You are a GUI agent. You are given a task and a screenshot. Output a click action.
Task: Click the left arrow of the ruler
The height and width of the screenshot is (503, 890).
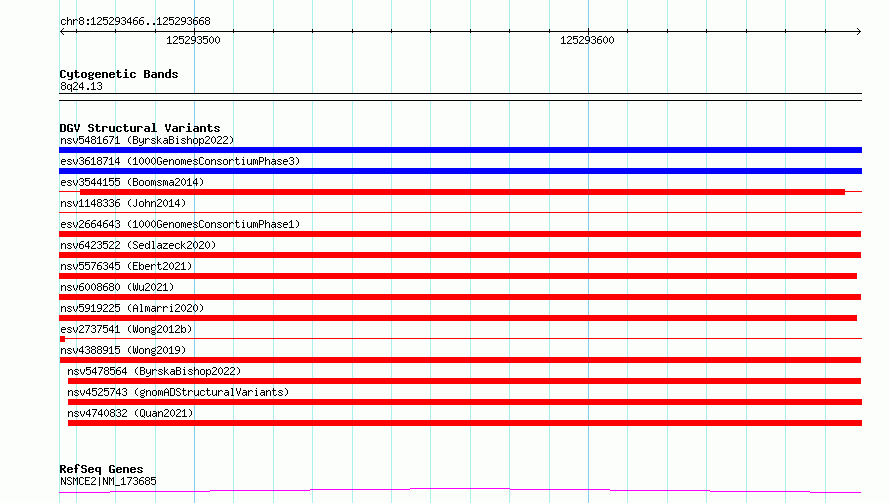point(62,32)
